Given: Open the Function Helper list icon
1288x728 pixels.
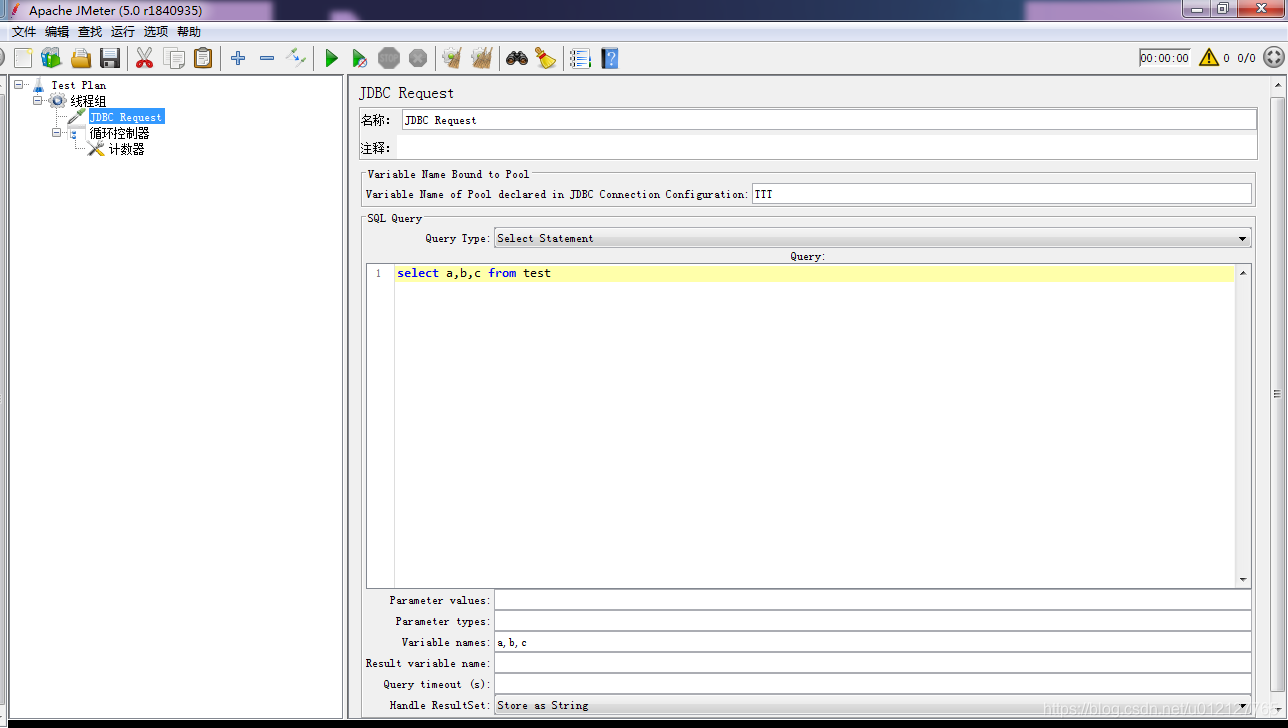Looking at the screenshot, I should coord(580,58).
